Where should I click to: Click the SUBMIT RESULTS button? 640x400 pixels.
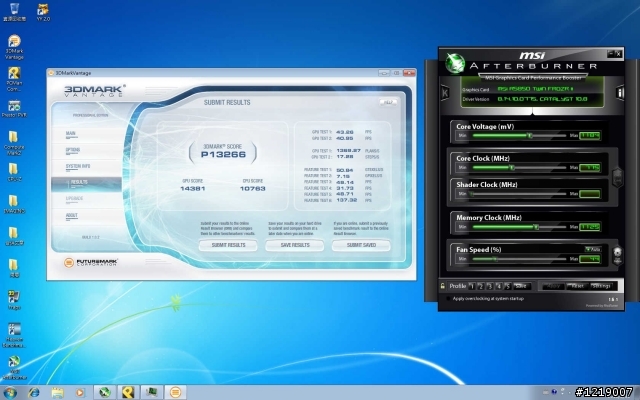click(228, 245)
